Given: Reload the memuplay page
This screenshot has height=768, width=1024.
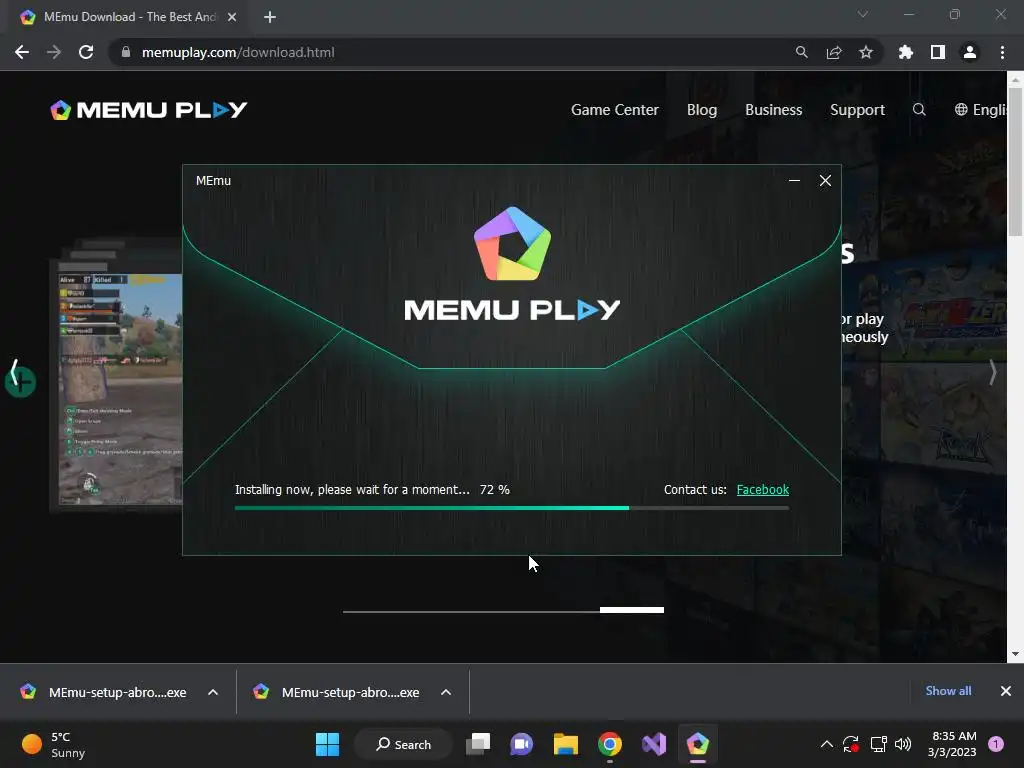Looking at the screenshot, I should pyautogui.click(x=86, y=52).
